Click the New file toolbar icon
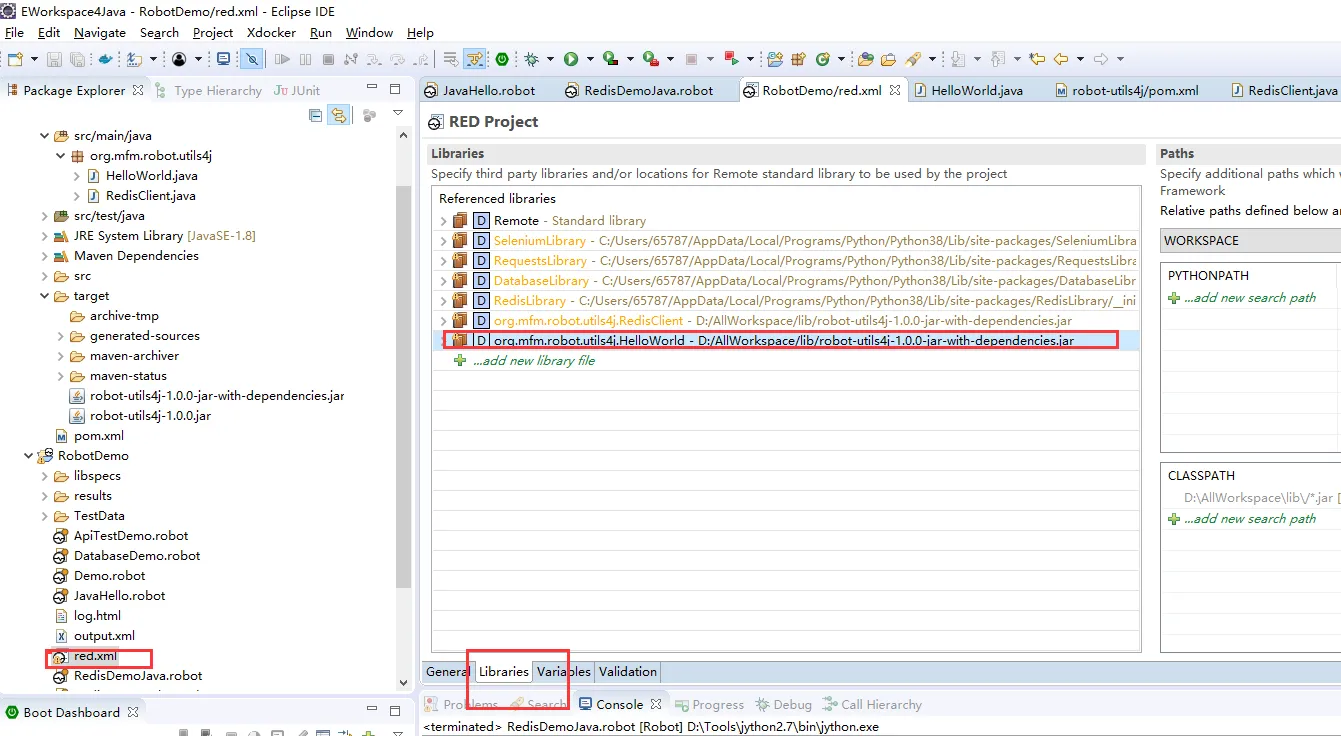This screenshot has height=736, width=1341. 15,59
